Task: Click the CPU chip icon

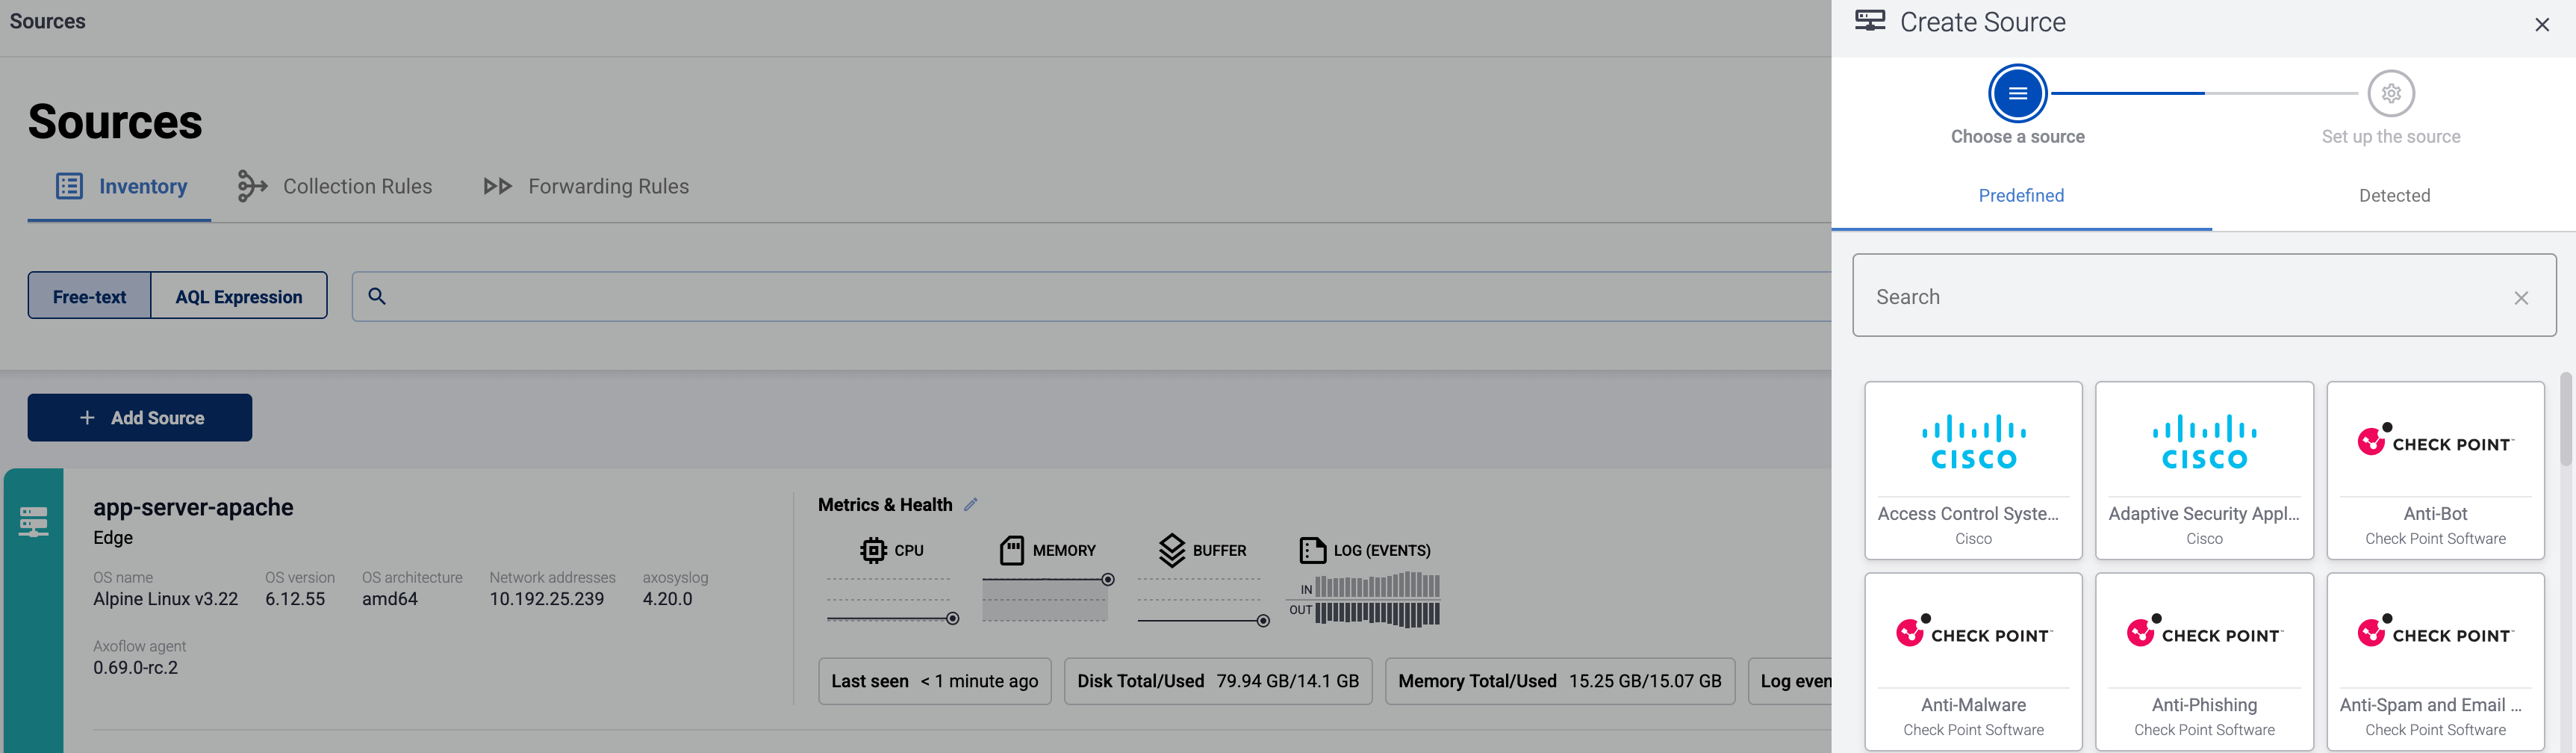Action: [x=873, y=550]
